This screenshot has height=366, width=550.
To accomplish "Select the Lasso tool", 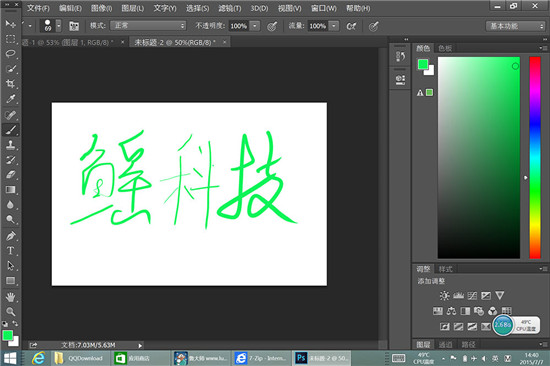I will point(11,54).
